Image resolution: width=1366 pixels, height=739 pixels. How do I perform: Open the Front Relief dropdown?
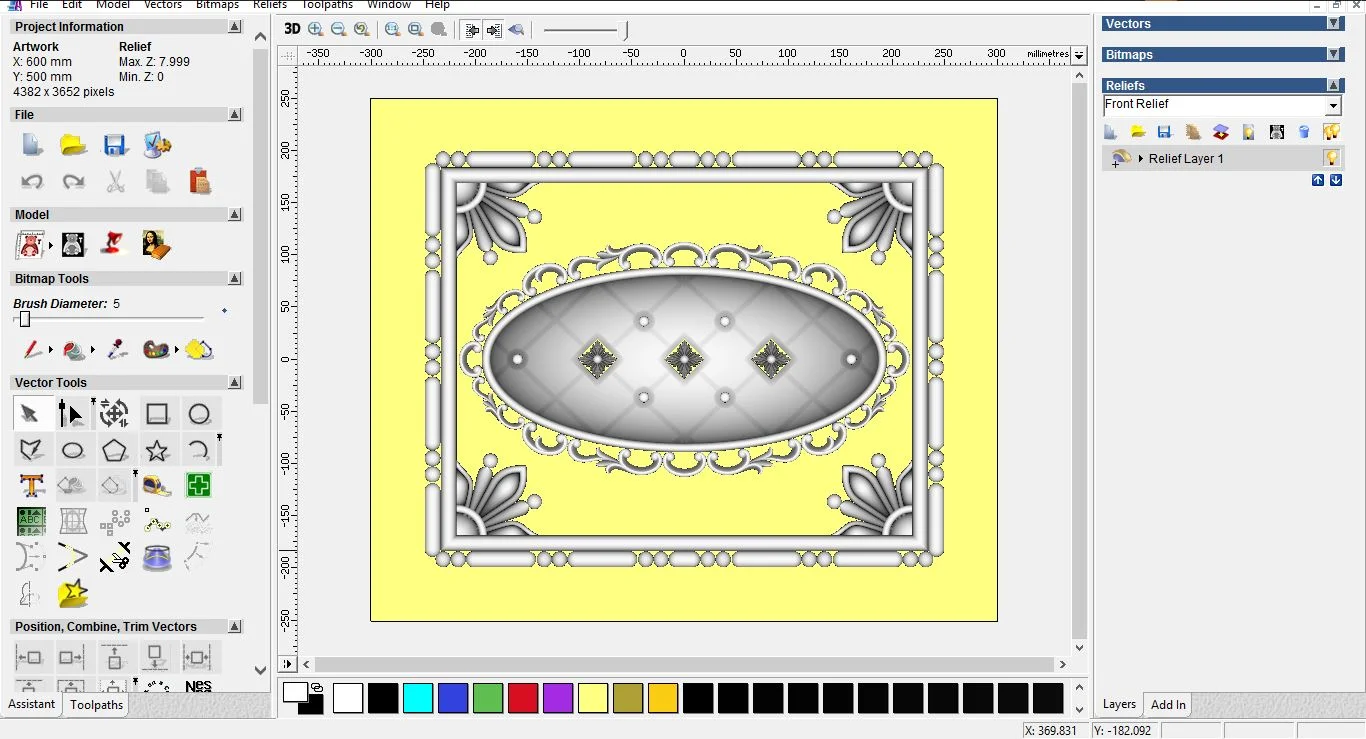tap(1333, 106)
